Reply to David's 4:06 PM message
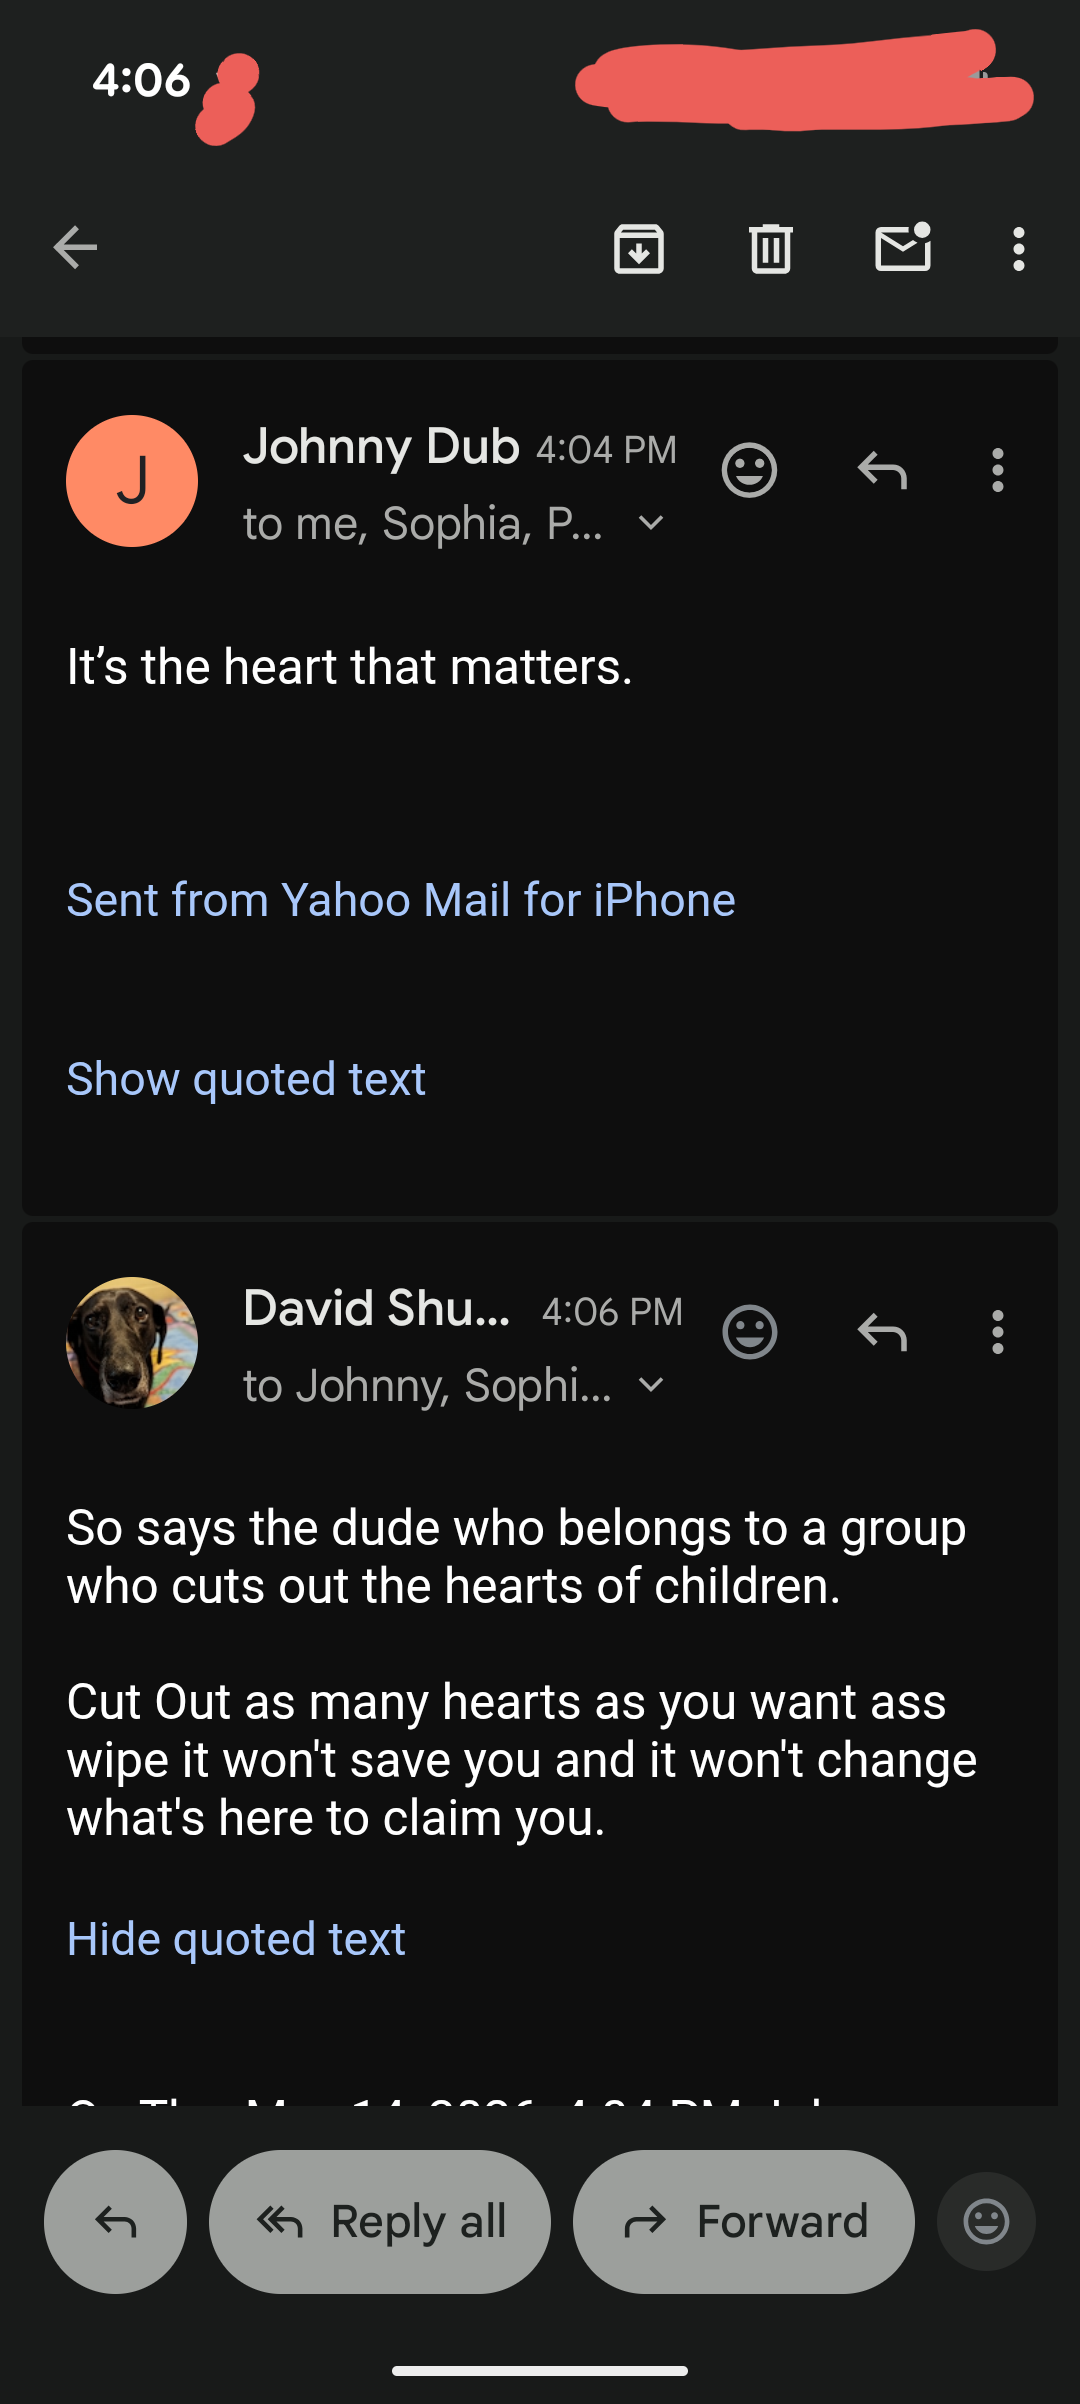1080x2404 pixels. [x=882, y=1332]
